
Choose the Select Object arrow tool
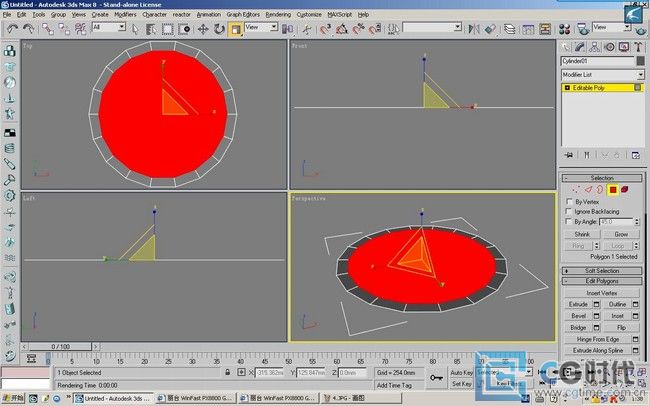pos(135,29)
